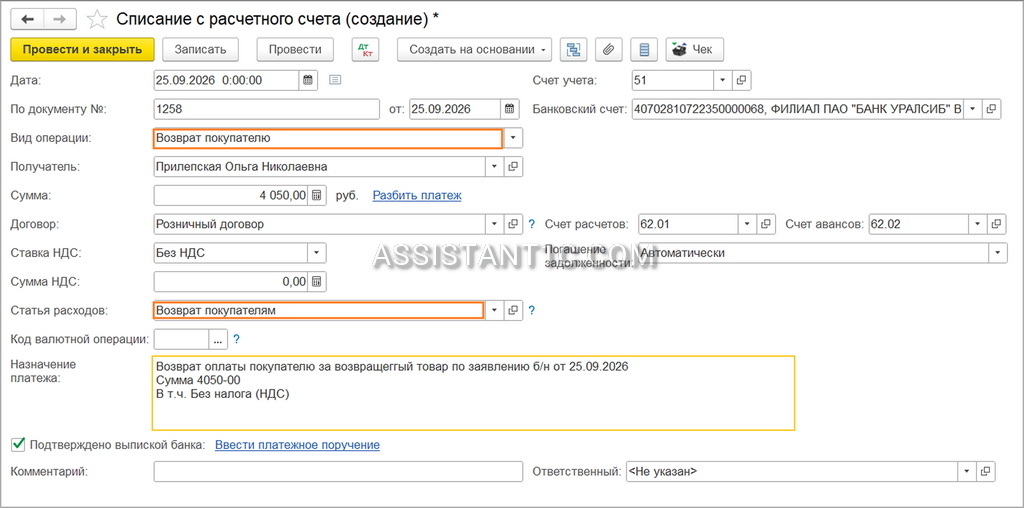The image size is (1024, 508).
Task: Click into the Комментарий field
Action: (338, 471)
